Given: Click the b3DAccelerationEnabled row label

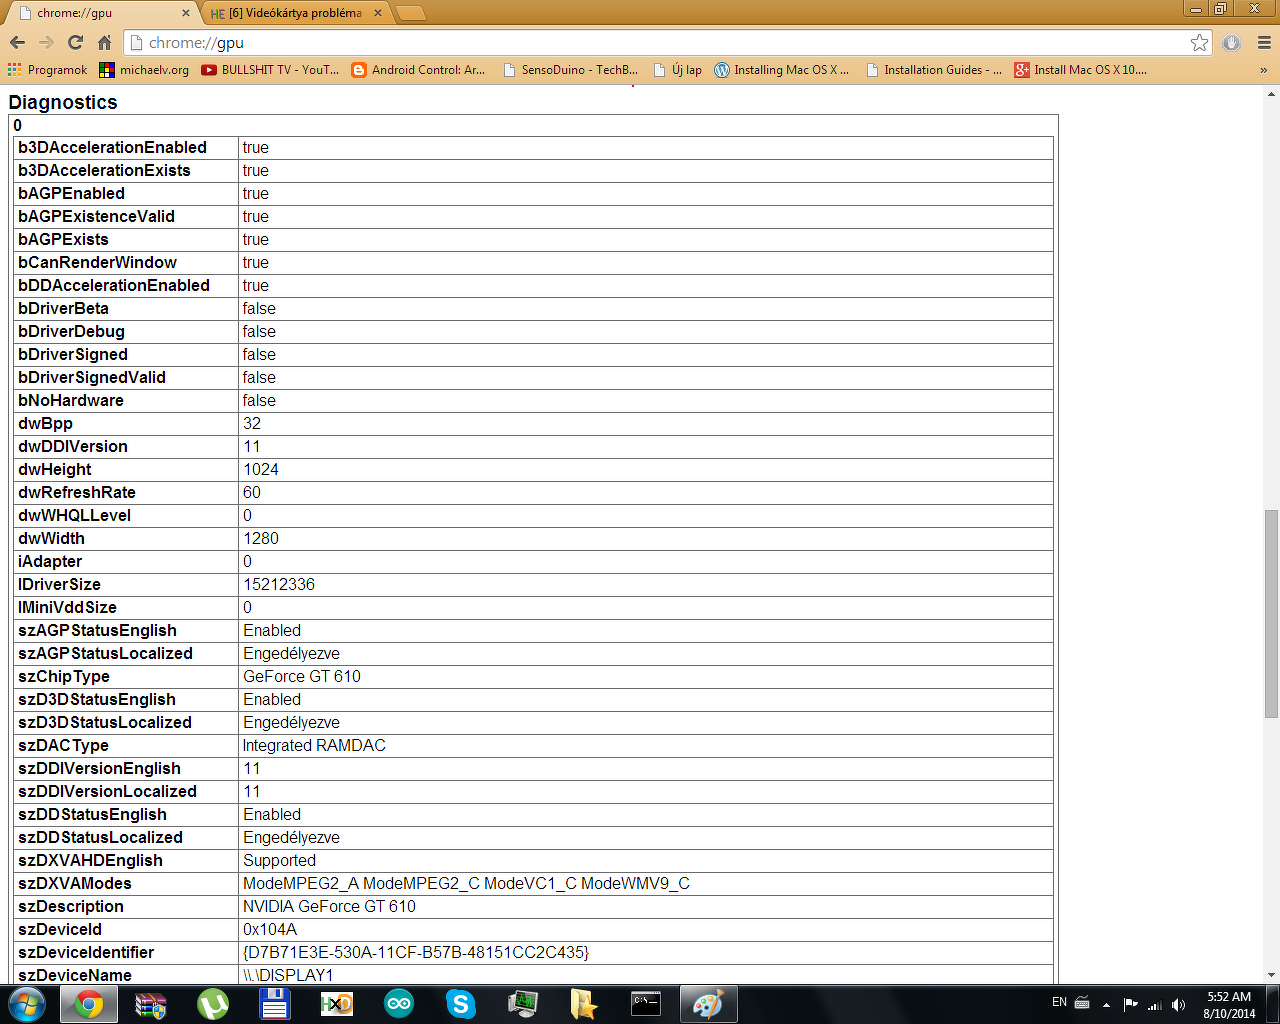Looking at the screenshot, I should click(112, 147).
